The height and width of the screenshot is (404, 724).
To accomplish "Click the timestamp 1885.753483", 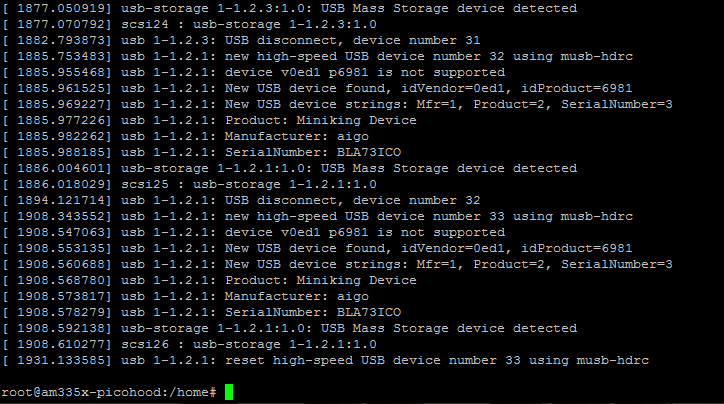I will coord(60,55).
